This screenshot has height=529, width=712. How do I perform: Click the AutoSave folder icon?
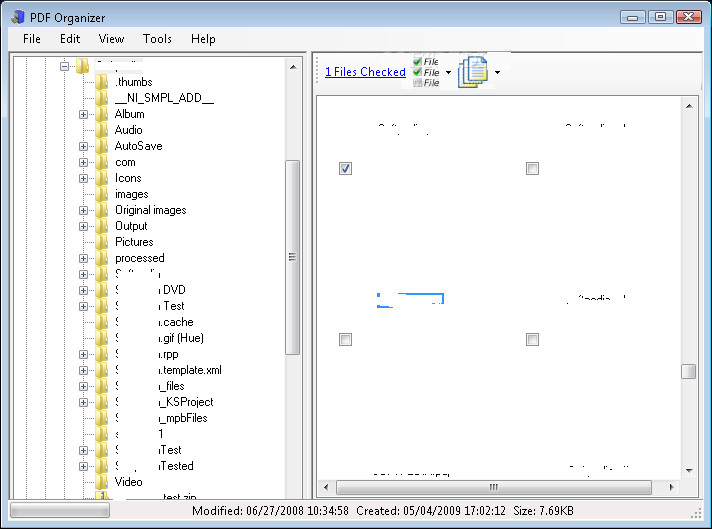coord(101,146)
